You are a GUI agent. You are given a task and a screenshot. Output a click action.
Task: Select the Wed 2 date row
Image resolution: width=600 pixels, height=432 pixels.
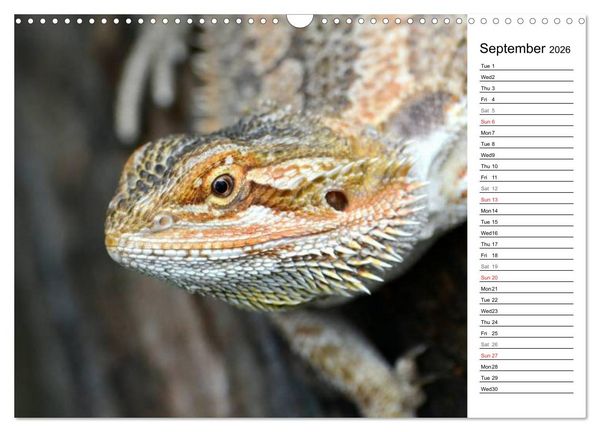click(x=527, y=77)
